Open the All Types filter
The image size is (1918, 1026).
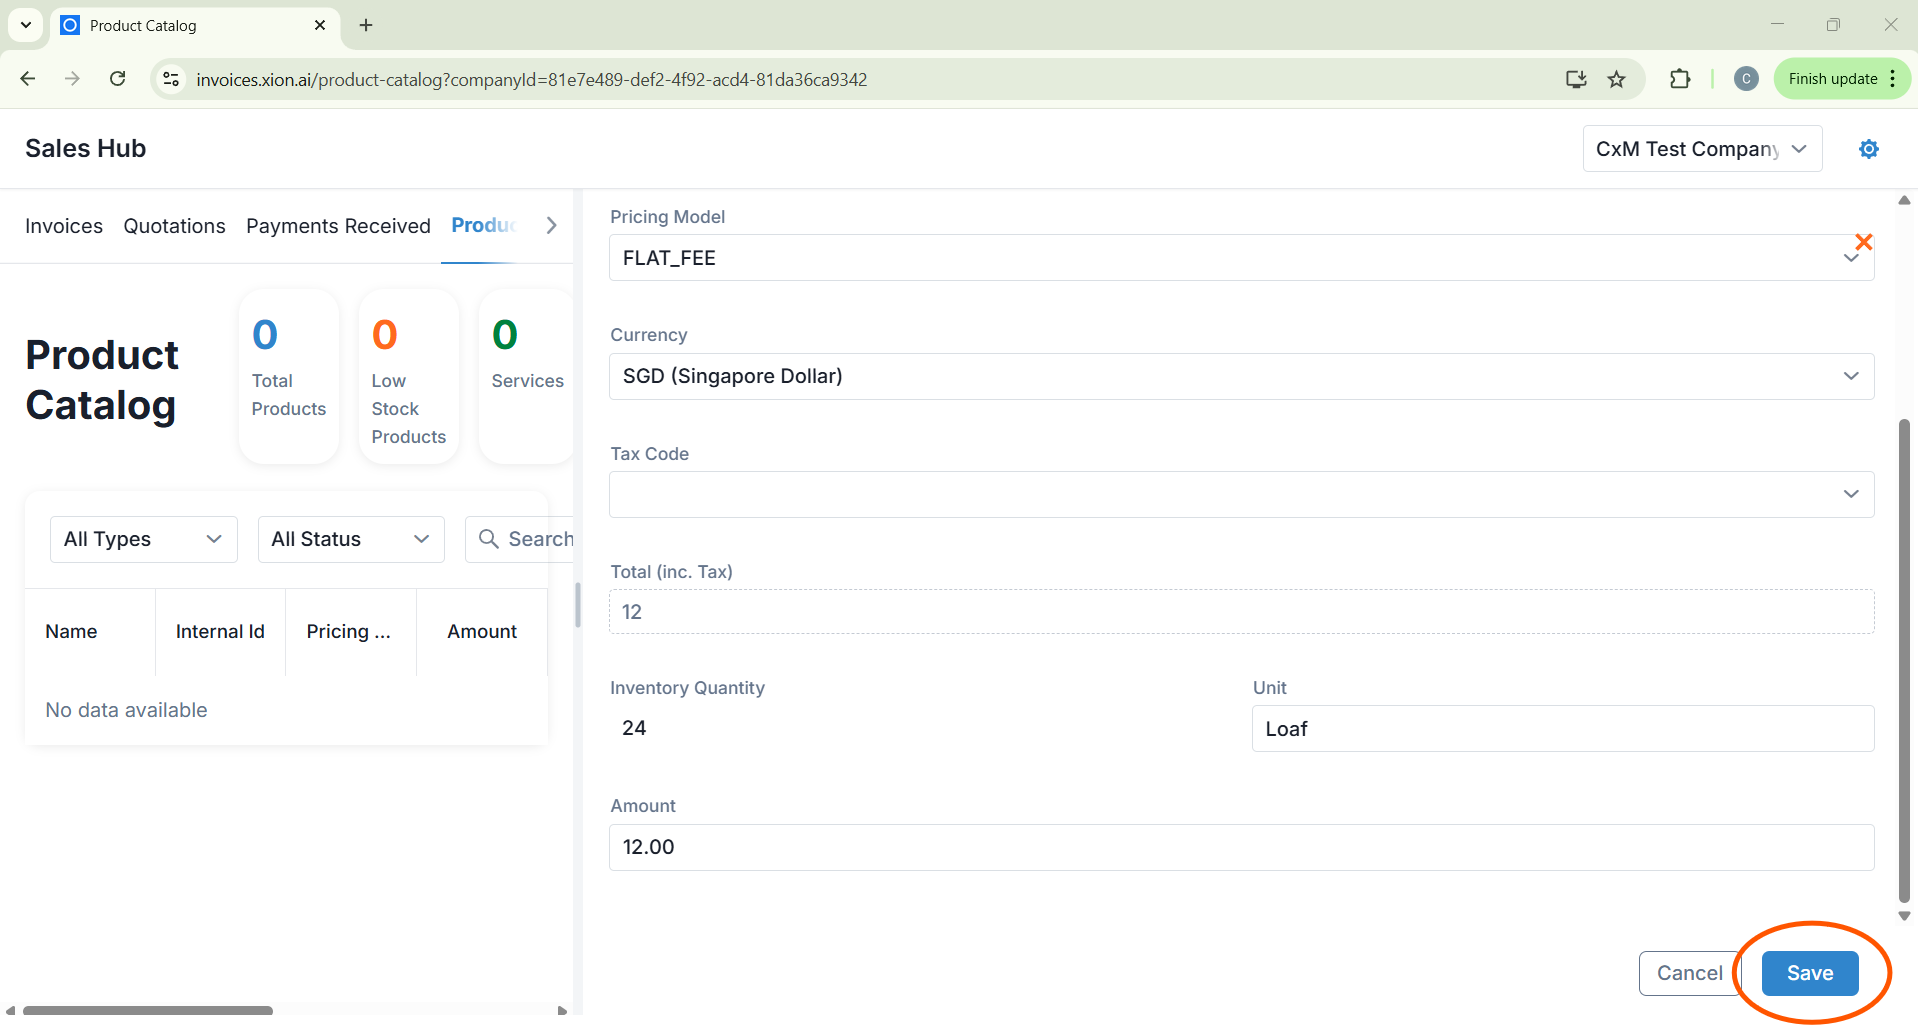click(143, 539)
